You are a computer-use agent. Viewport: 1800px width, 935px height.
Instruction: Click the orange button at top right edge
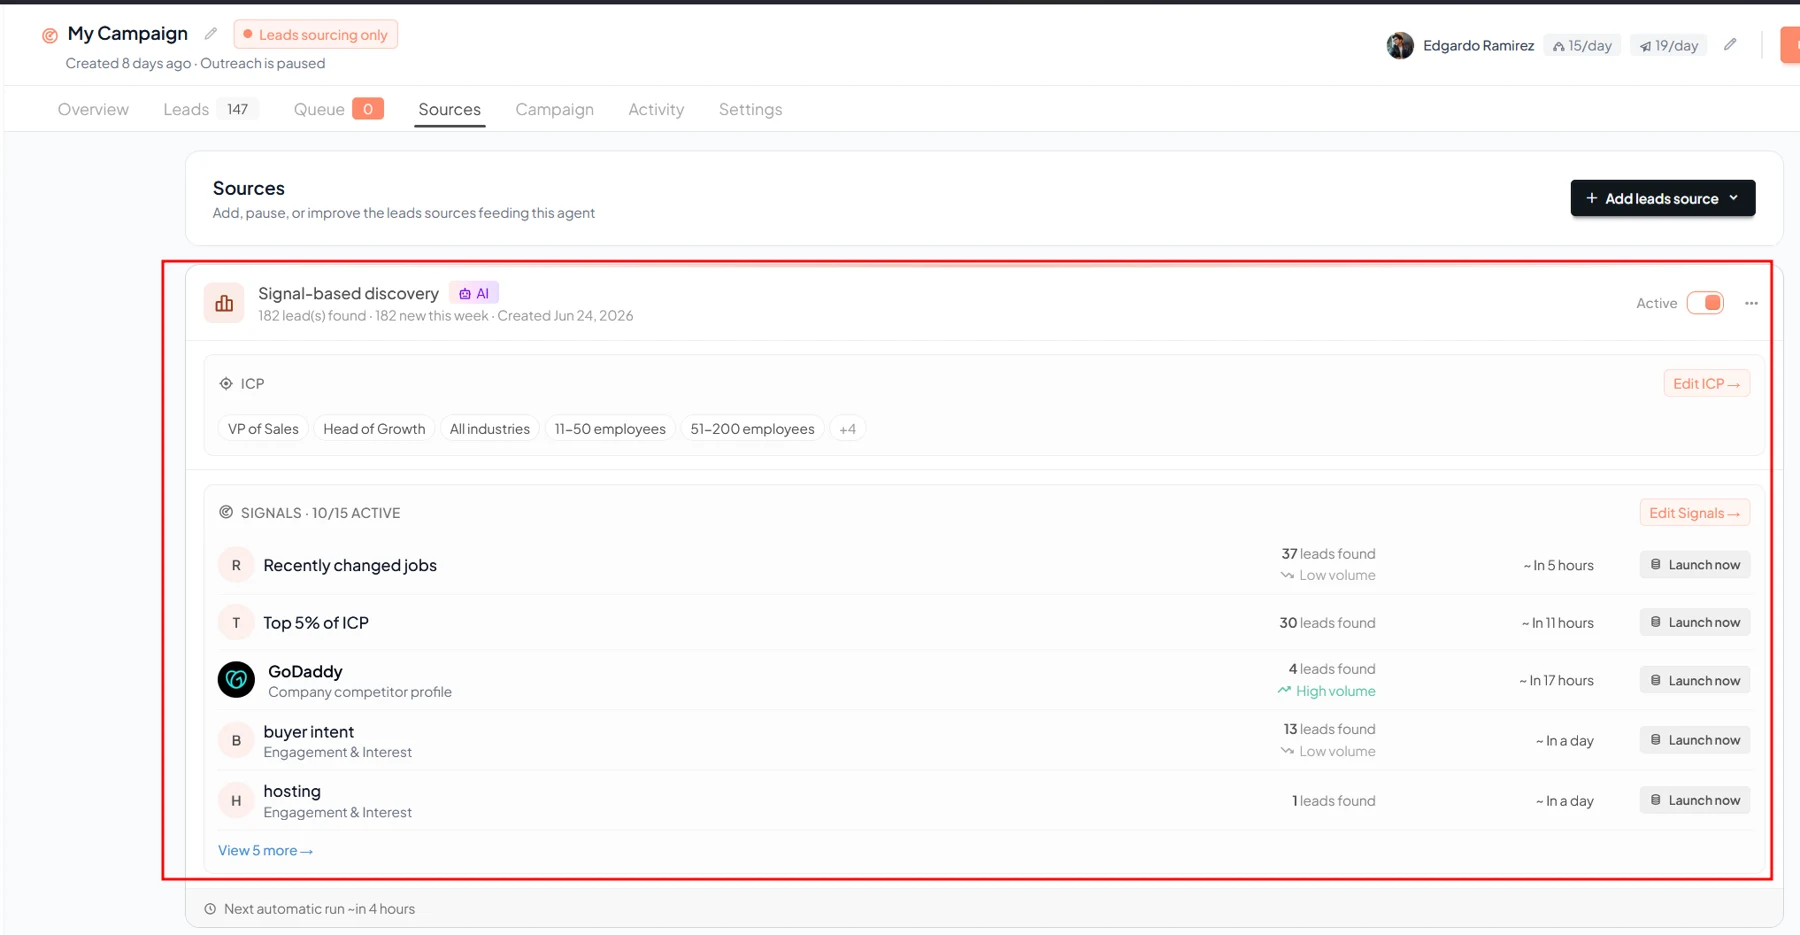[1790, 45]
